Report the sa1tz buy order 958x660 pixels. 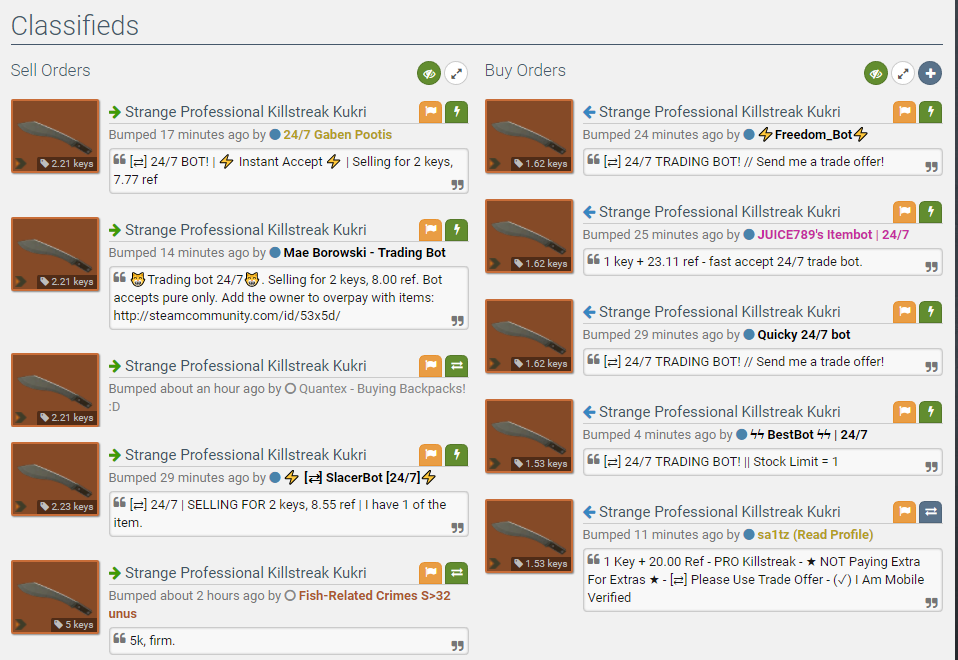pos(905,512)
